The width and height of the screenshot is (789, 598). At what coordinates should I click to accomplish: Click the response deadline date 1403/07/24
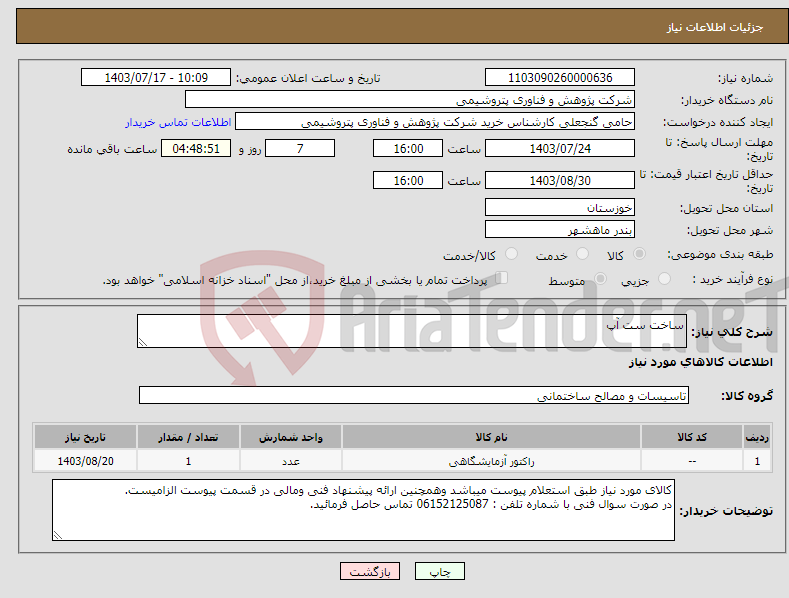[x=560, y=148]
